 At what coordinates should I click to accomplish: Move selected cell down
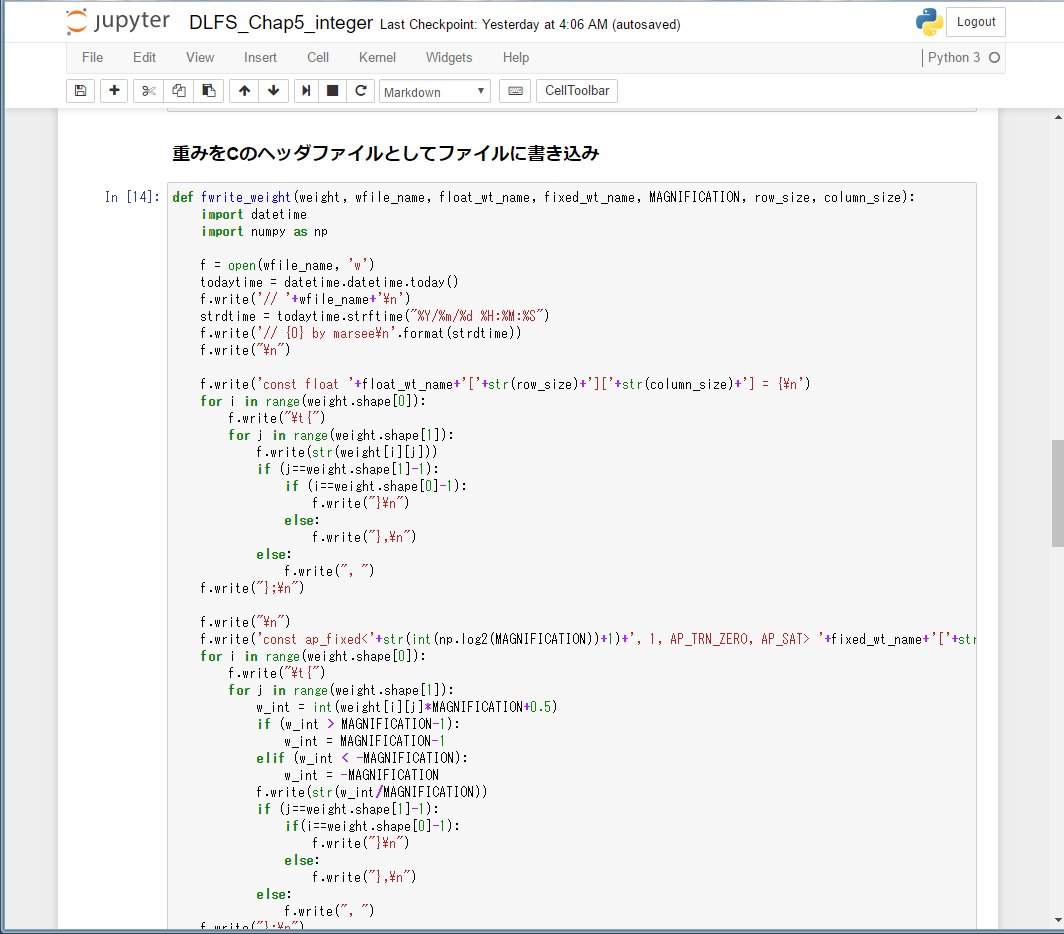(x=273, y=91)
